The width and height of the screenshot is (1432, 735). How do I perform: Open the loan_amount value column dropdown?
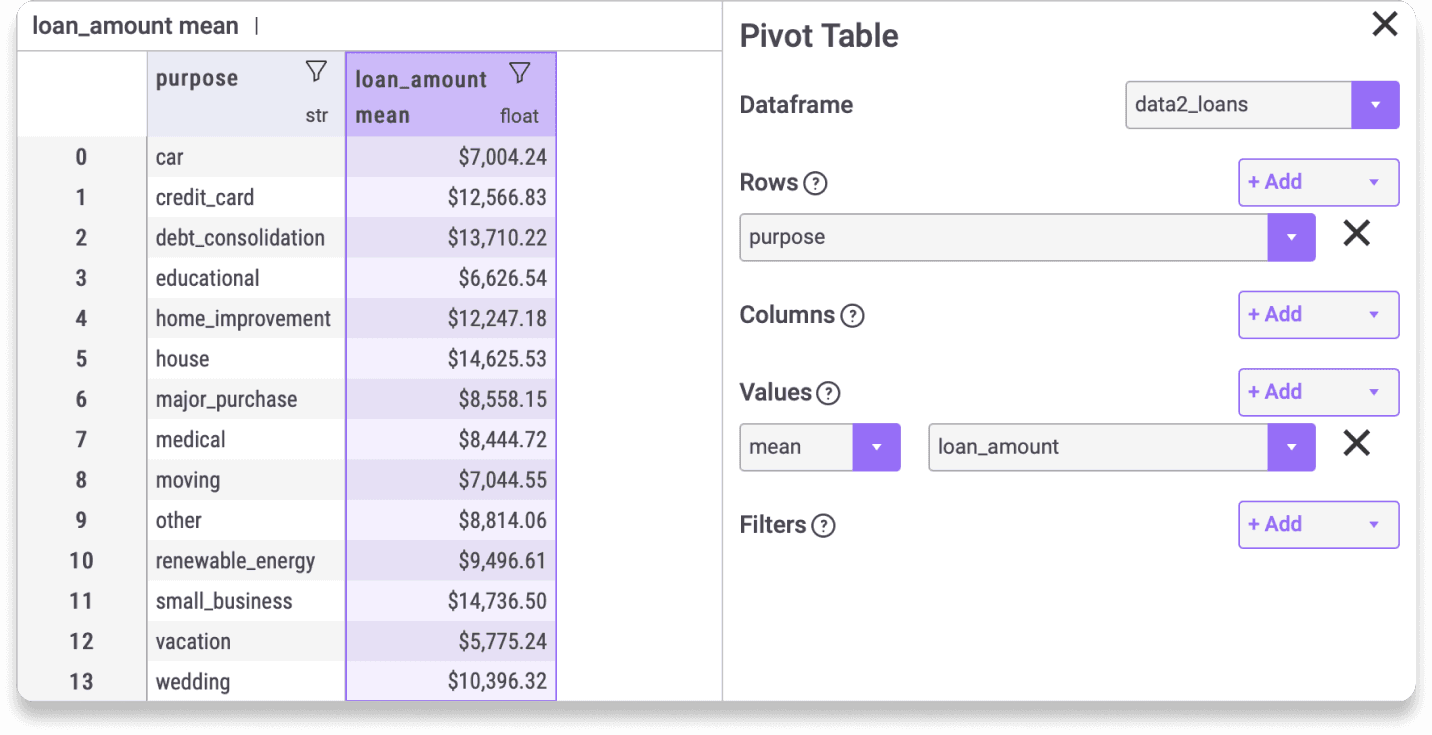click(x=1291, y=447)
